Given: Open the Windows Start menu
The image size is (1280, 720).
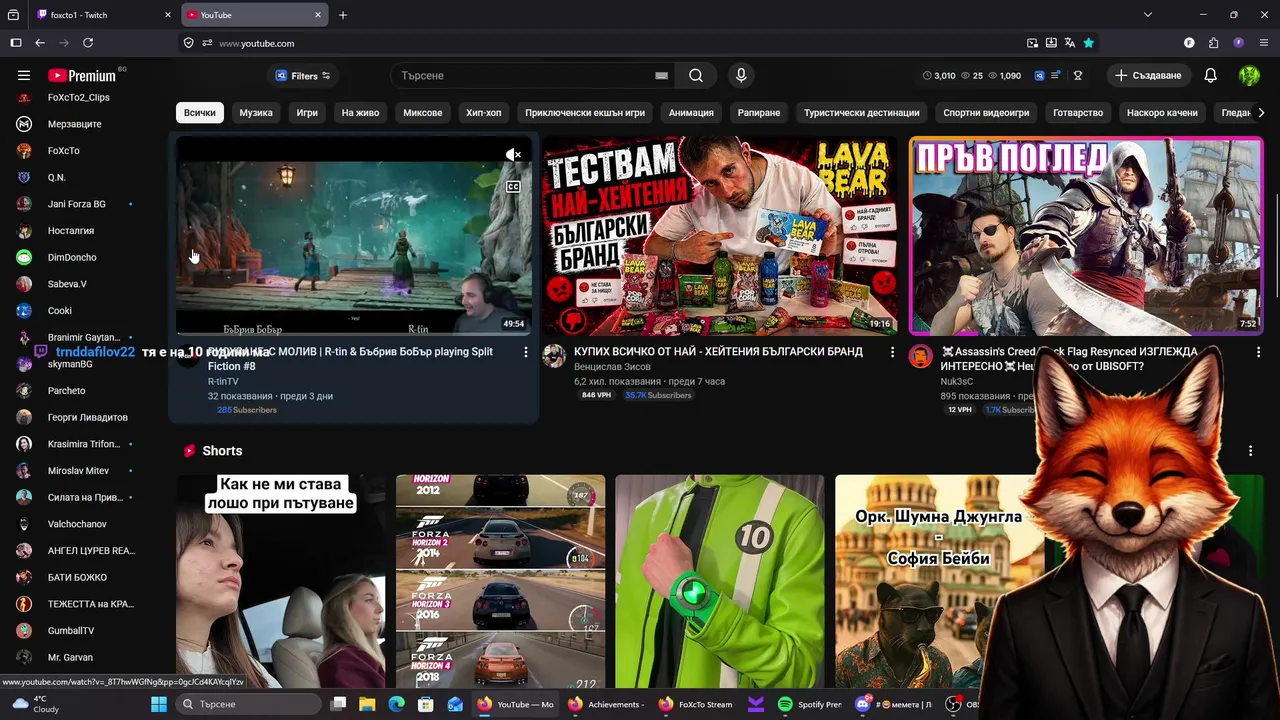Looking at the screenshot, I should (159, 704).
